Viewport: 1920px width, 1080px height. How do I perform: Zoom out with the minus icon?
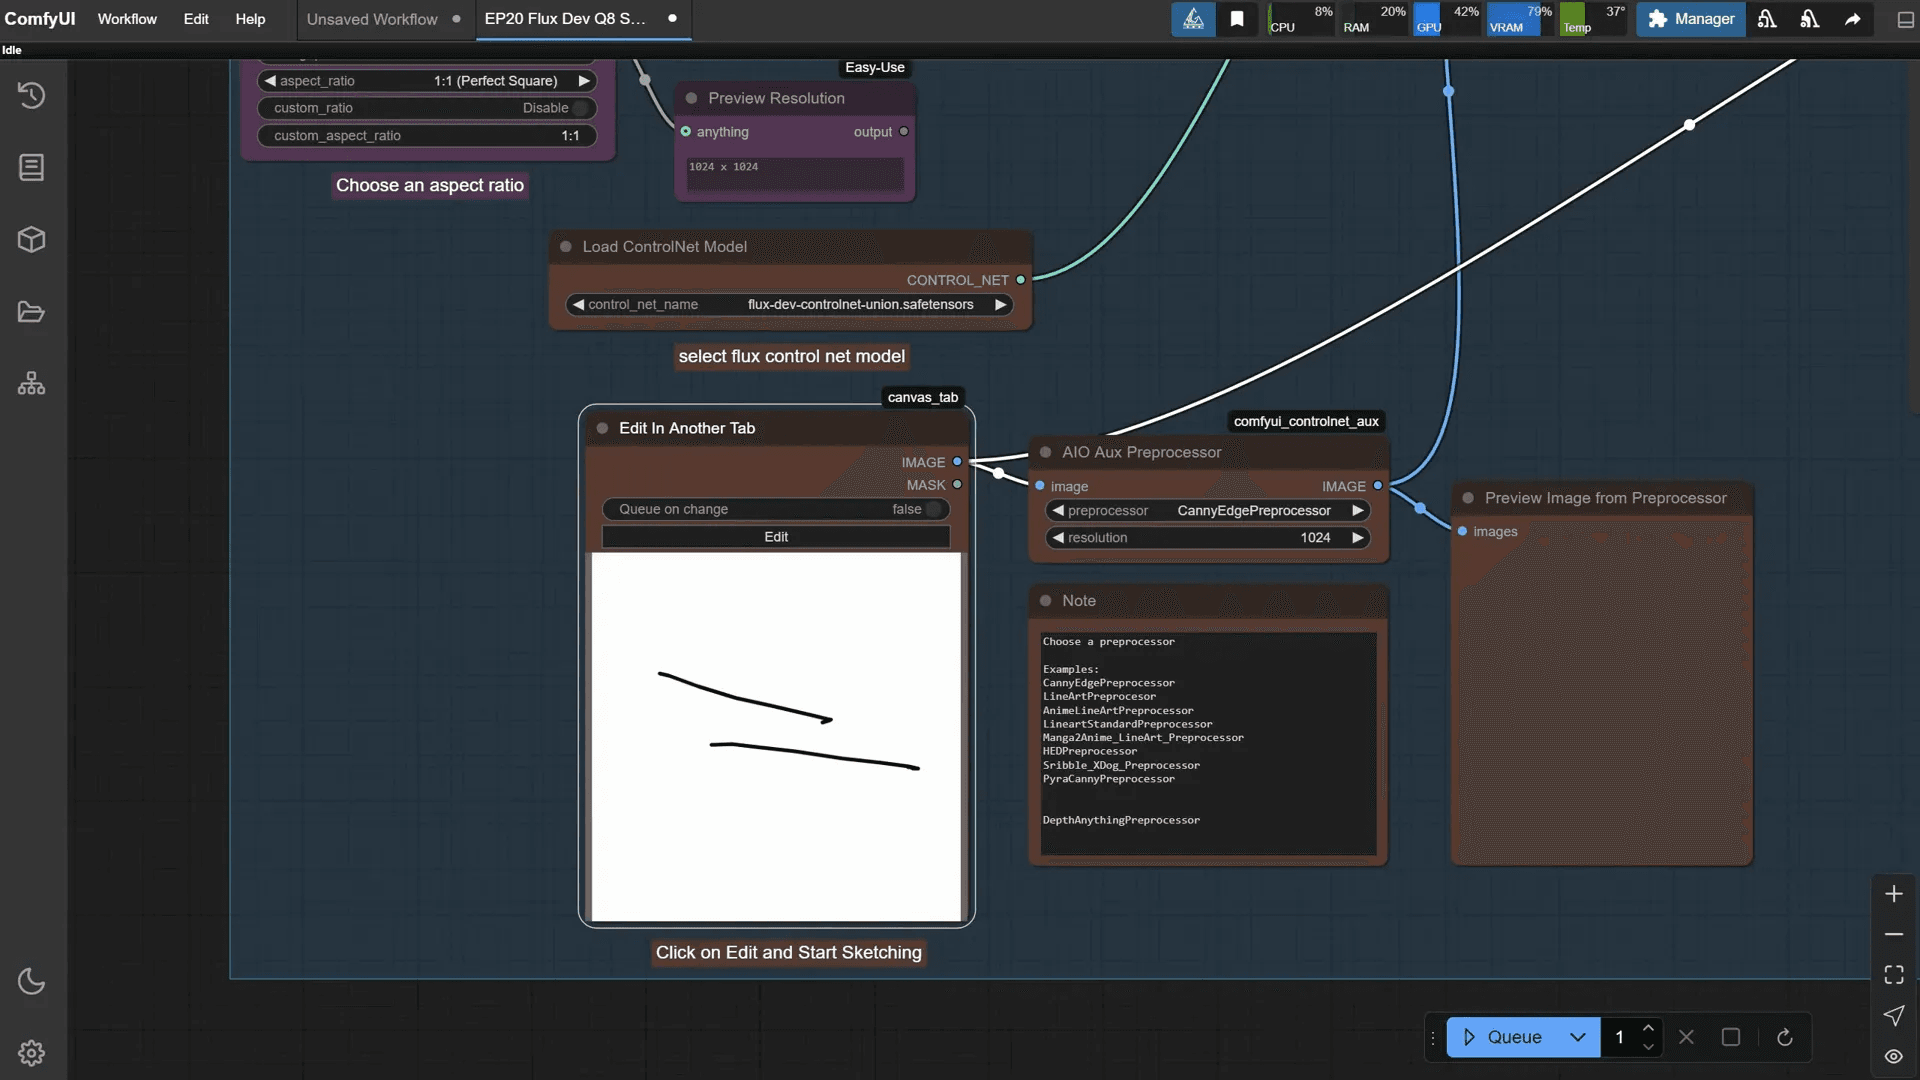pos(1894,934)
